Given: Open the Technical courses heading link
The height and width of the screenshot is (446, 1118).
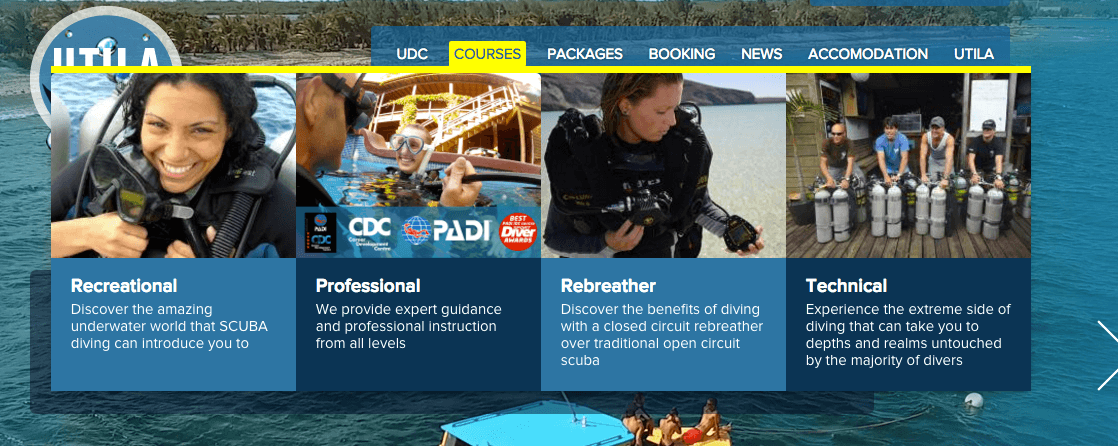Looking at the screenshot, I should (x=846, y=286).
